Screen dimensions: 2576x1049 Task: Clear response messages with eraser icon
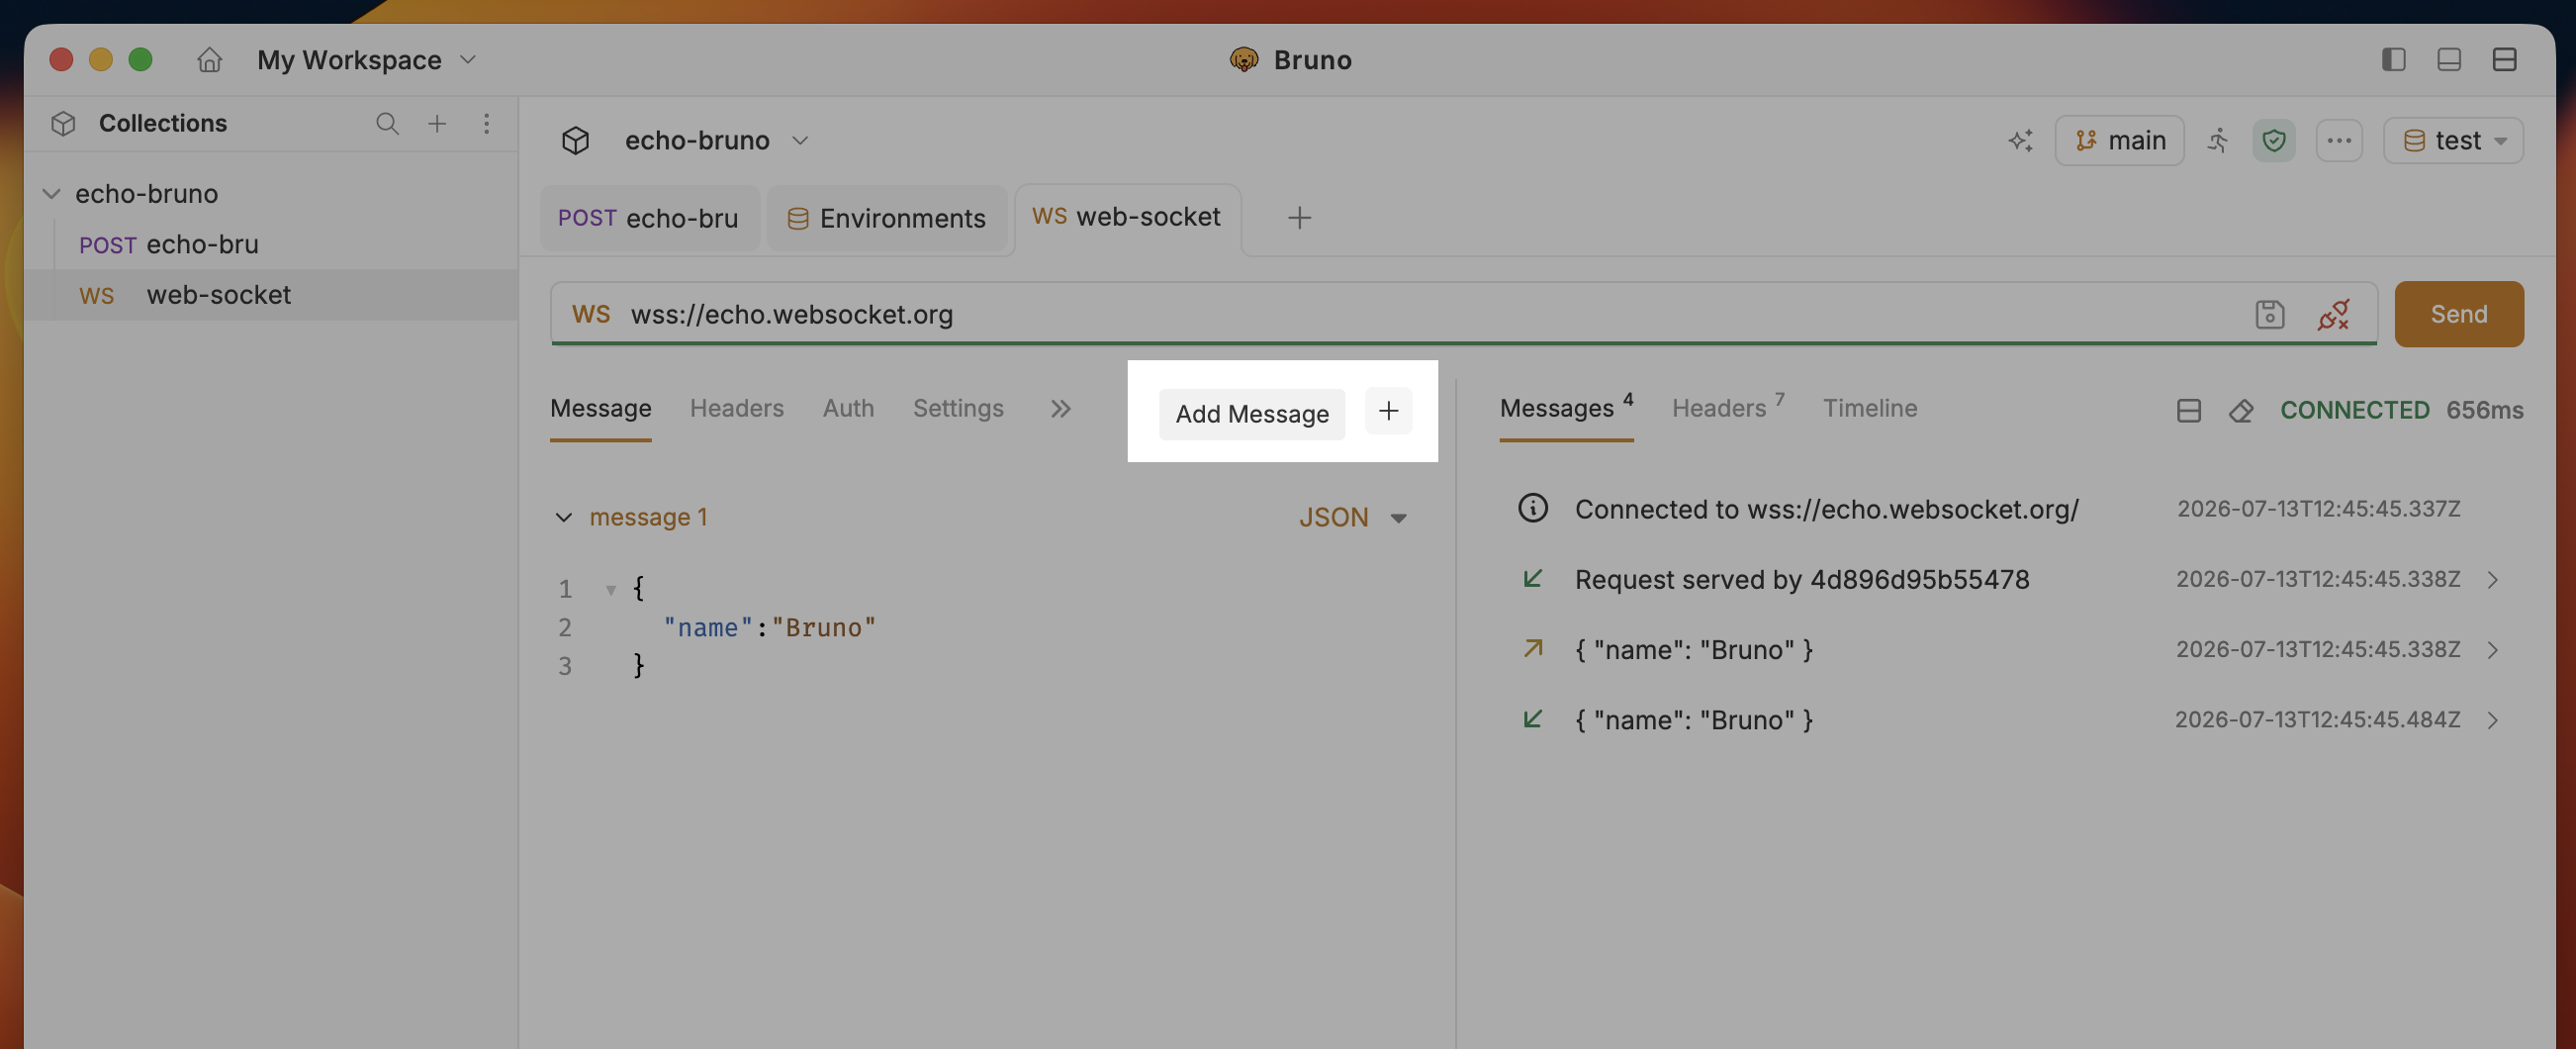coord(2240,410)
